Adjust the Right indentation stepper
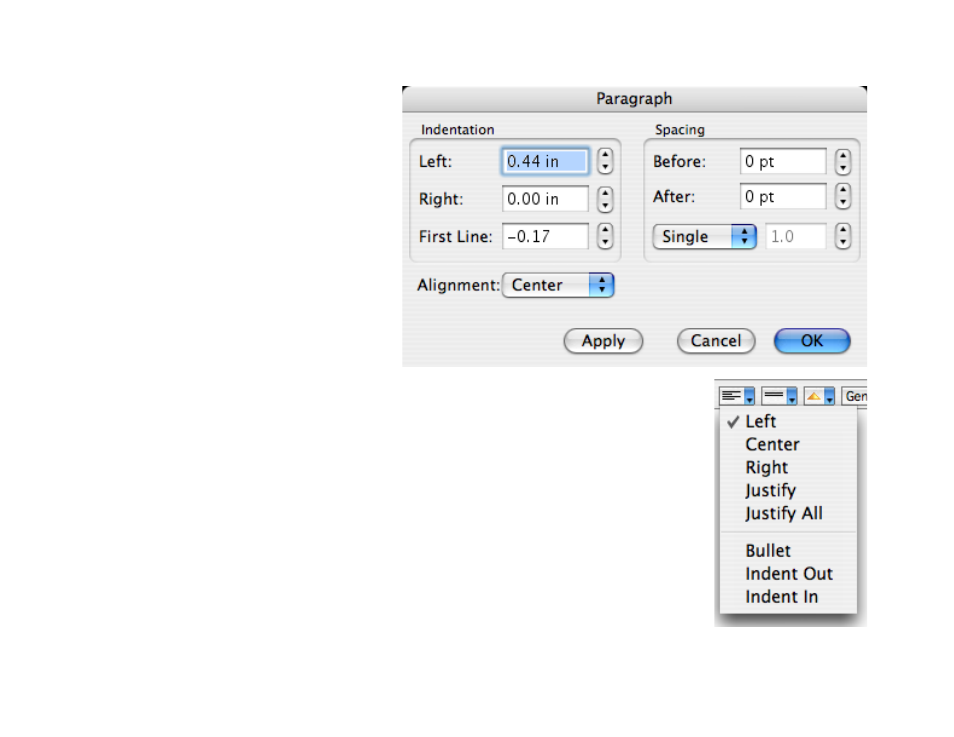The height and width of the screenshot is (737, 954). [x=605, y=199]
